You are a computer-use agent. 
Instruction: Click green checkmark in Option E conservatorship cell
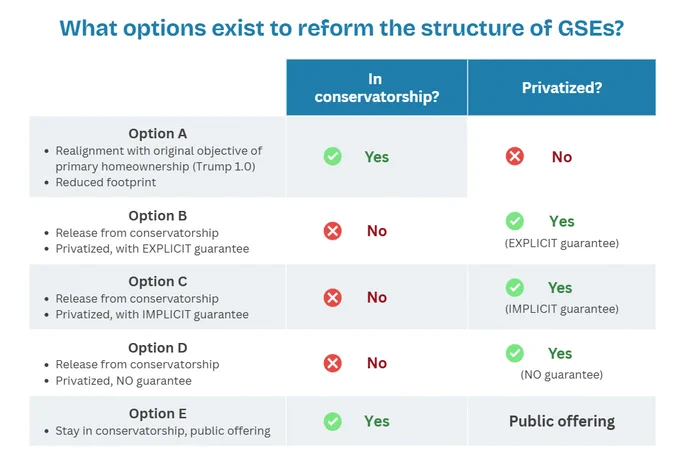333,421
